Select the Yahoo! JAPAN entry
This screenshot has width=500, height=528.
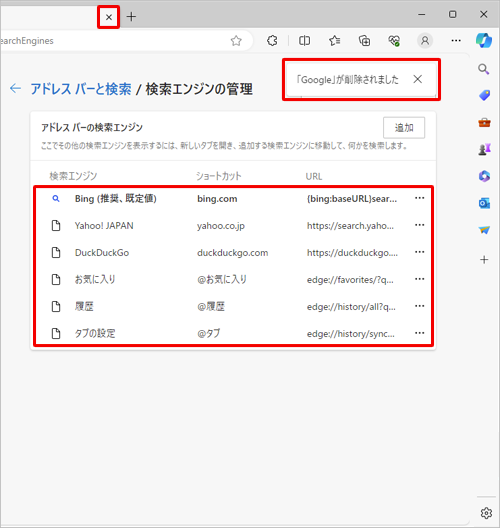[104, 226]
